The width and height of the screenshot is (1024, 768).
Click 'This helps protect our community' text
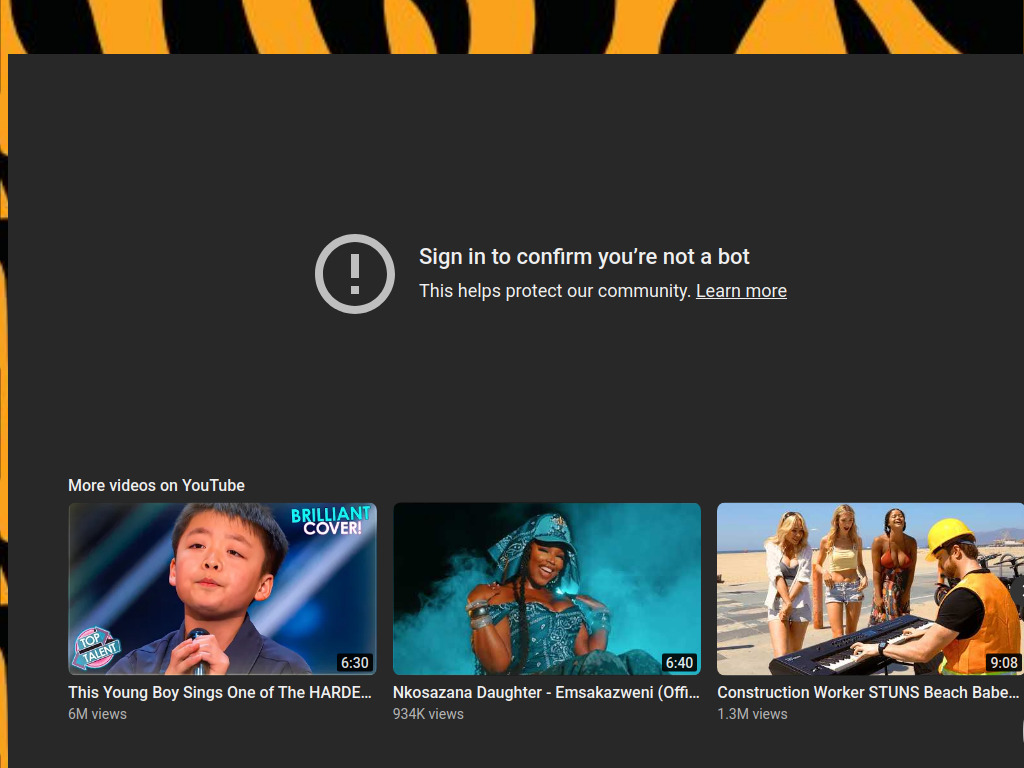click(x=554, y=291)
